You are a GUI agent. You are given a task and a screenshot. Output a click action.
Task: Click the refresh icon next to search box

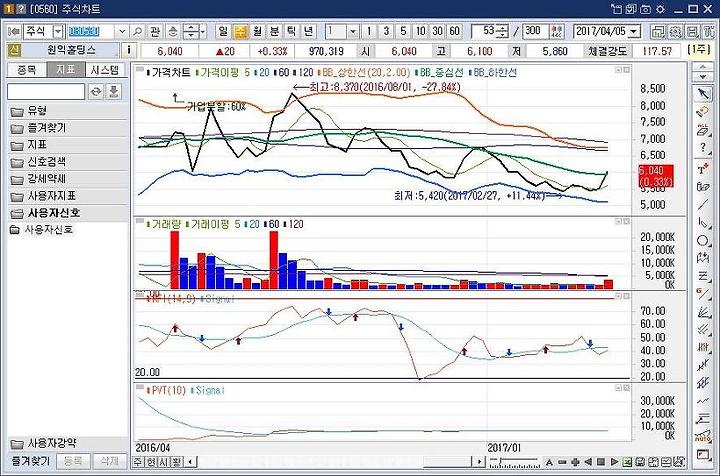(96, 91)
